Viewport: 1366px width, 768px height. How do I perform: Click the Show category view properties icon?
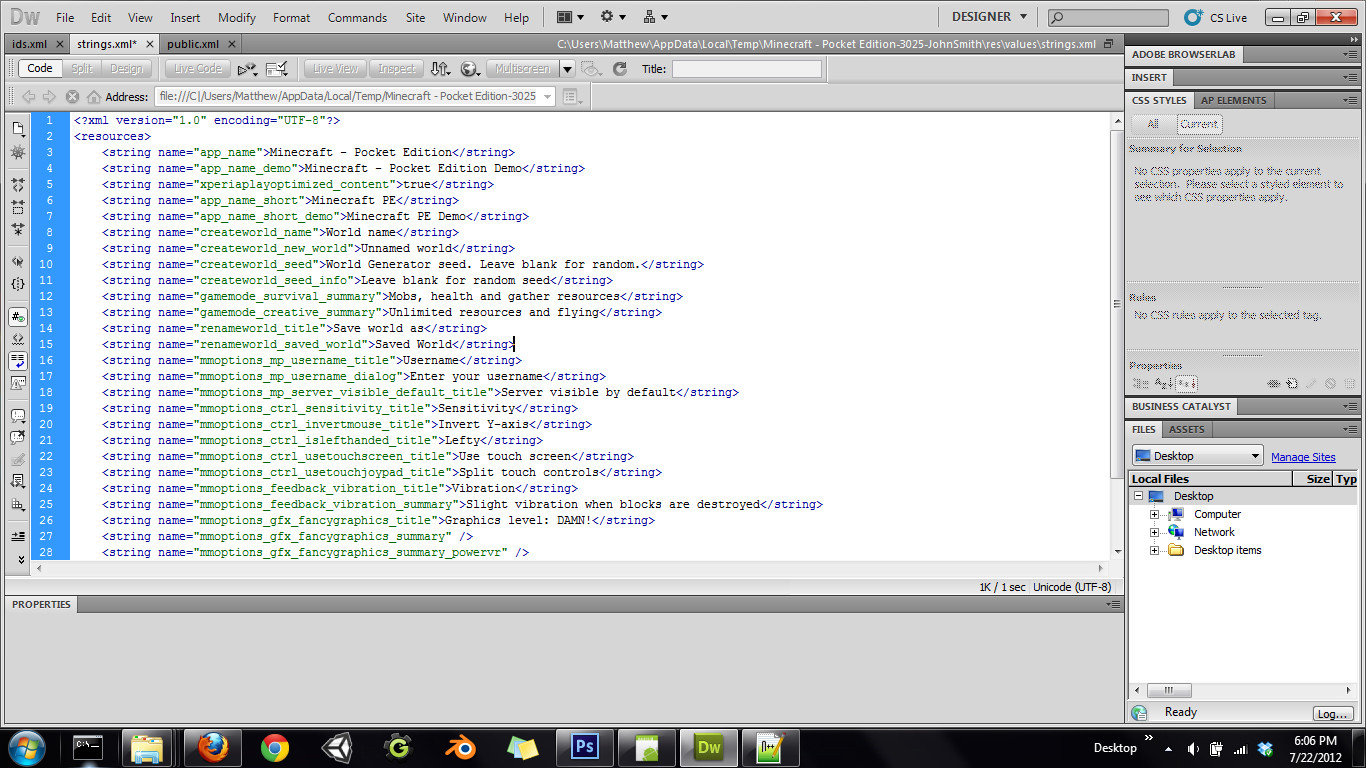click(1141, 383)
